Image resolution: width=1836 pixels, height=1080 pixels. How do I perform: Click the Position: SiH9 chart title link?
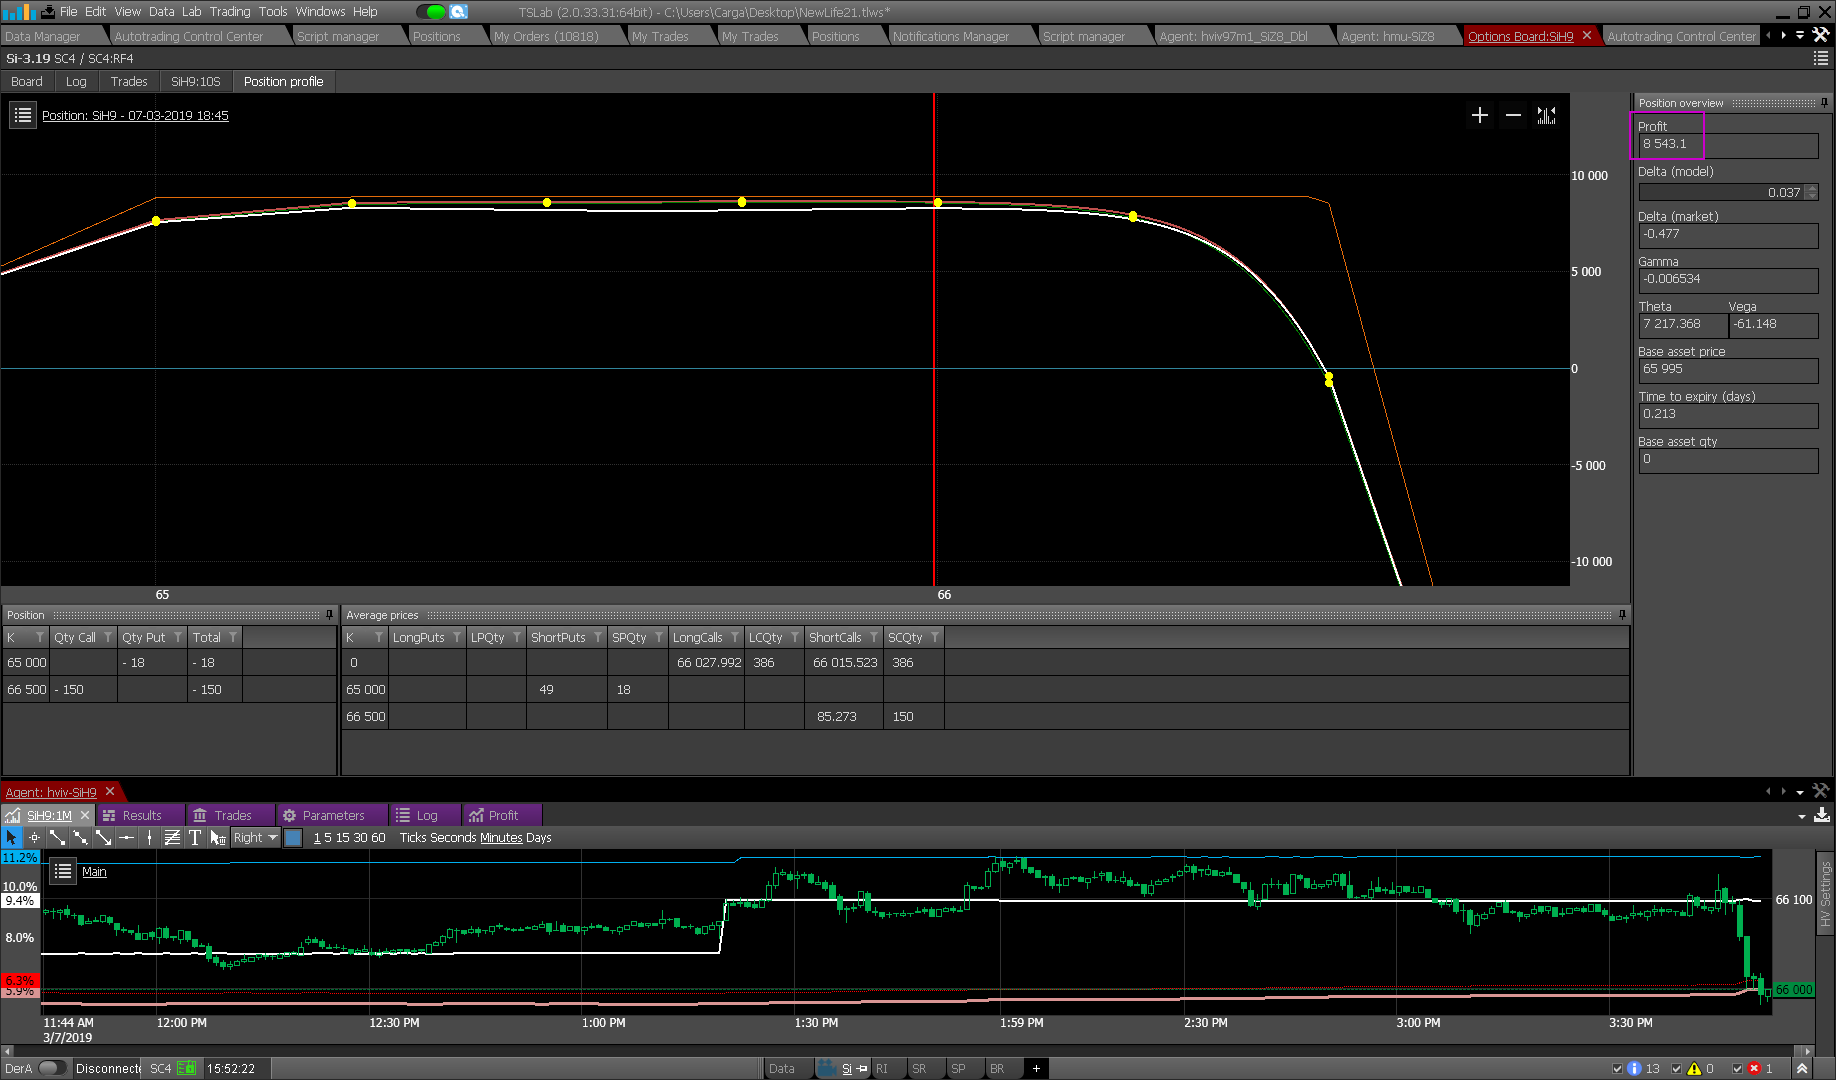pos(135,116)
